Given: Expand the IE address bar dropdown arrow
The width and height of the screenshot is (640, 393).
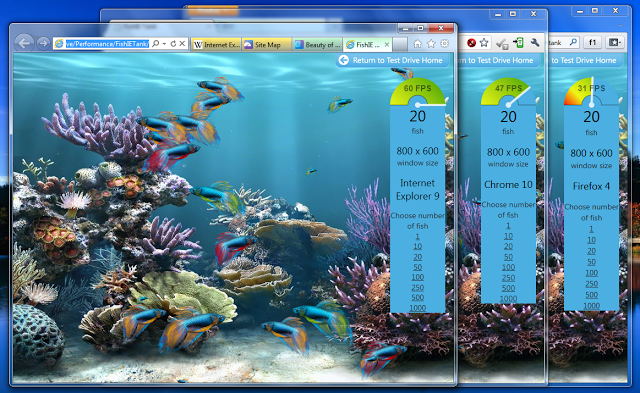Looking at the screenshot, I should (164, 44).
